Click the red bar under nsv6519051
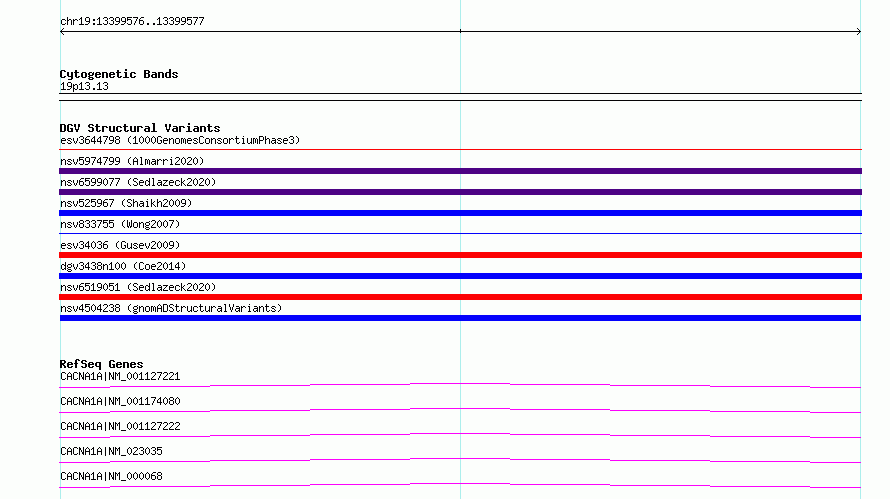 (460, 297)
